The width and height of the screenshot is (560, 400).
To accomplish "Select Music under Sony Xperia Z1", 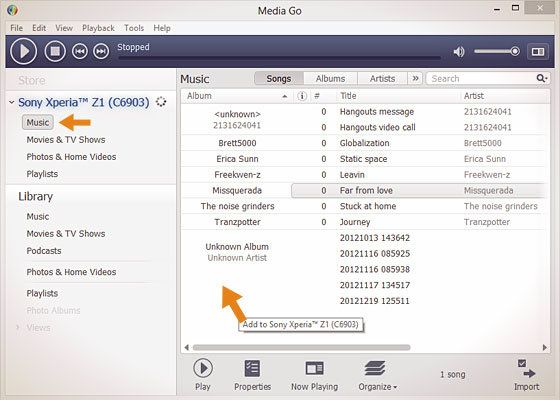I will 38,122.
